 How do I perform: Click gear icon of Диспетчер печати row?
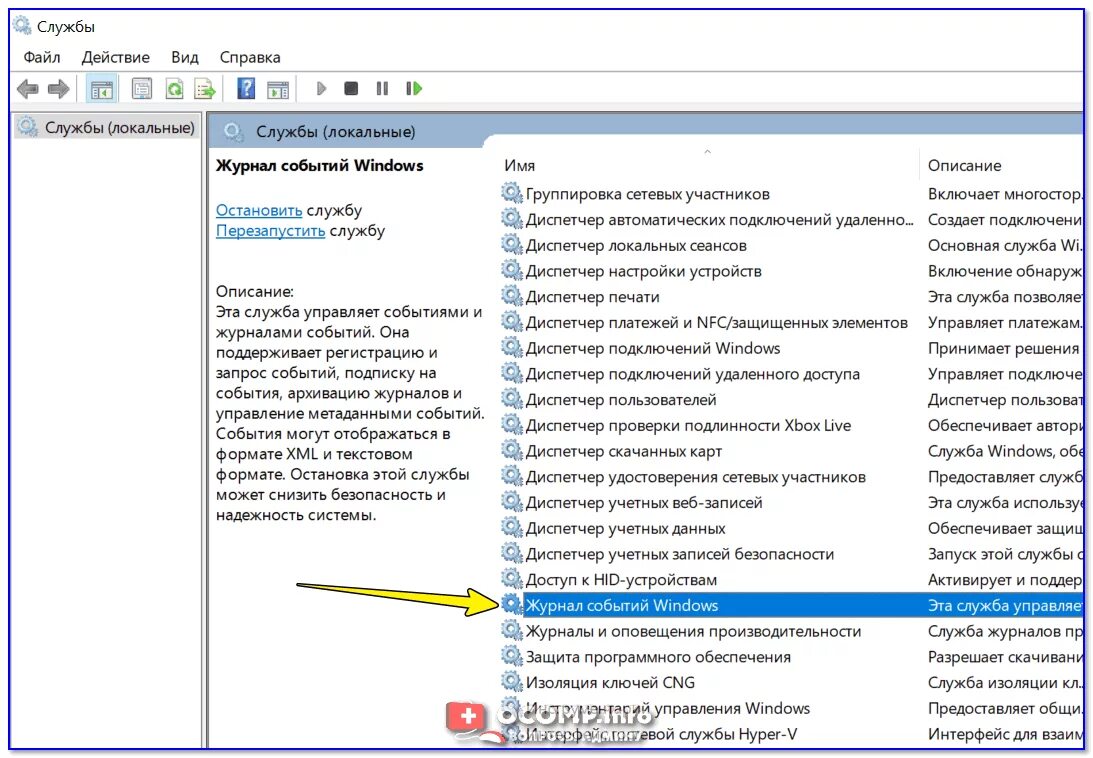pos(512,296)
